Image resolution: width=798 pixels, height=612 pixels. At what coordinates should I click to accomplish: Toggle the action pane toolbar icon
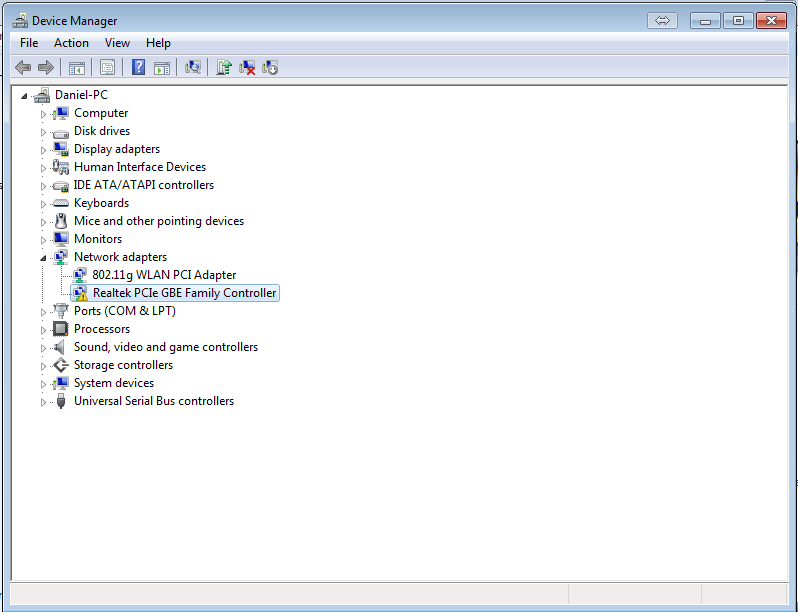(x=162, y=67)
